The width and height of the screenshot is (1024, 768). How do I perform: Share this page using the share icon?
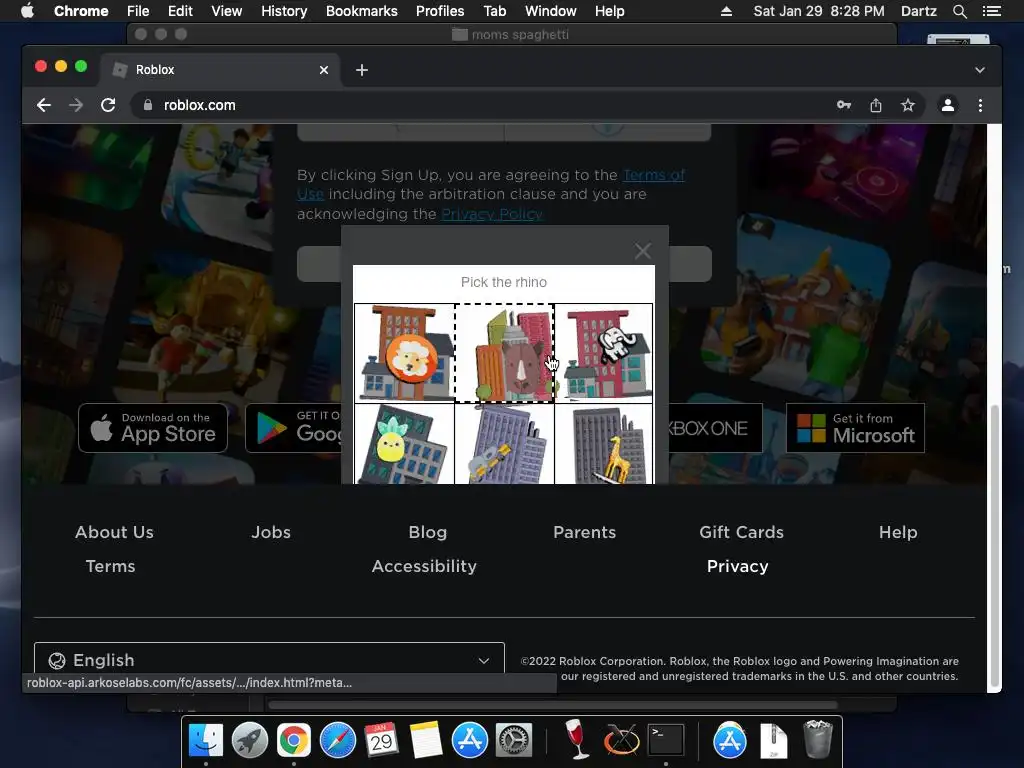[876, 105]
